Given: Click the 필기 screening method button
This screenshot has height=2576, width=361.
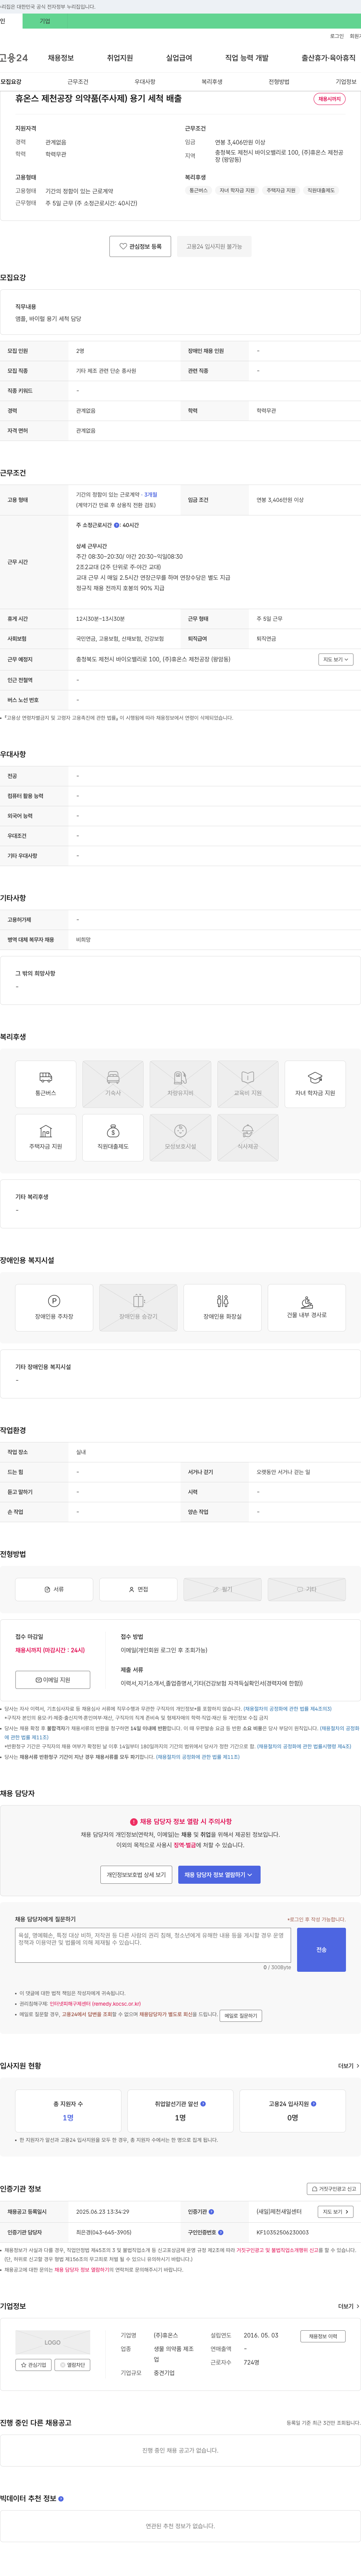Looking at the screenshot, I should pos(222,1589).
